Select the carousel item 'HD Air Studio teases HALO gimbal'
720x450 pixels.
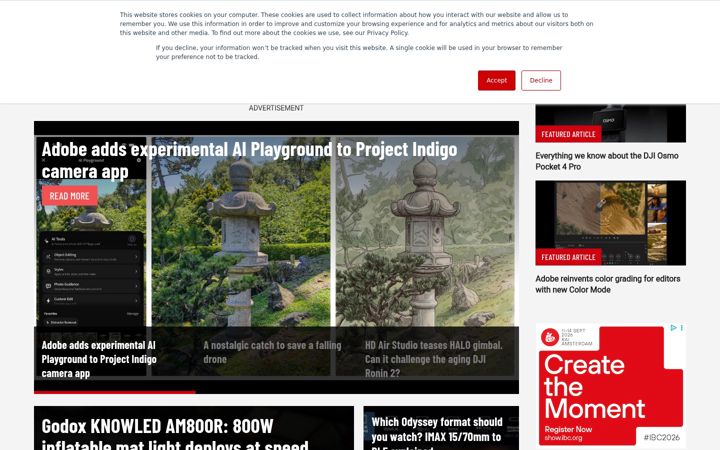coord(434,359)
